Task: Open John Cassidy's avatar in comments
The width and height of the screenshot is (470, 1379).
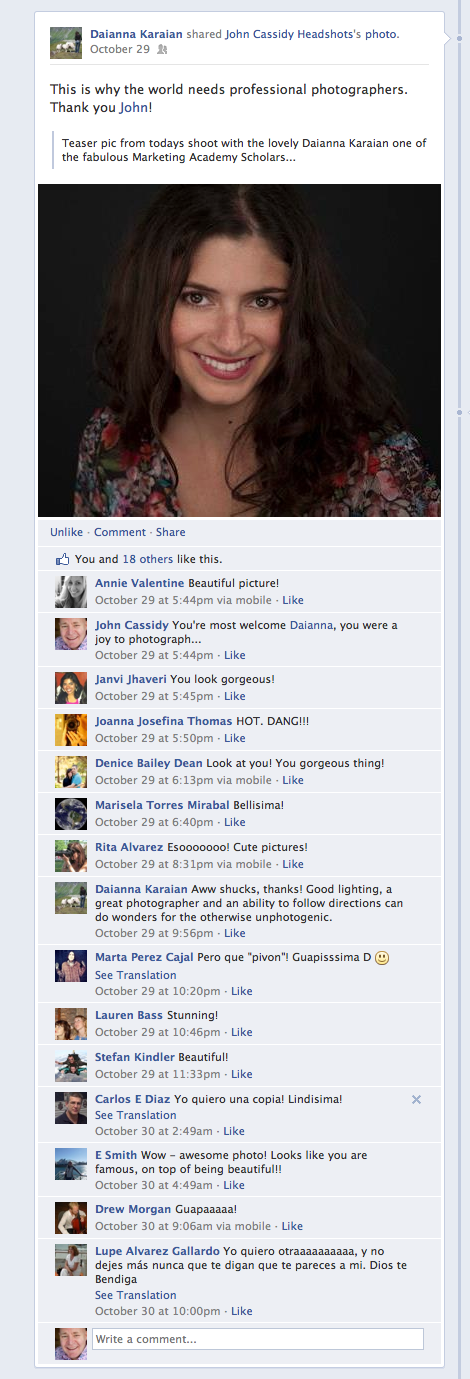Action: pos(71,634)
